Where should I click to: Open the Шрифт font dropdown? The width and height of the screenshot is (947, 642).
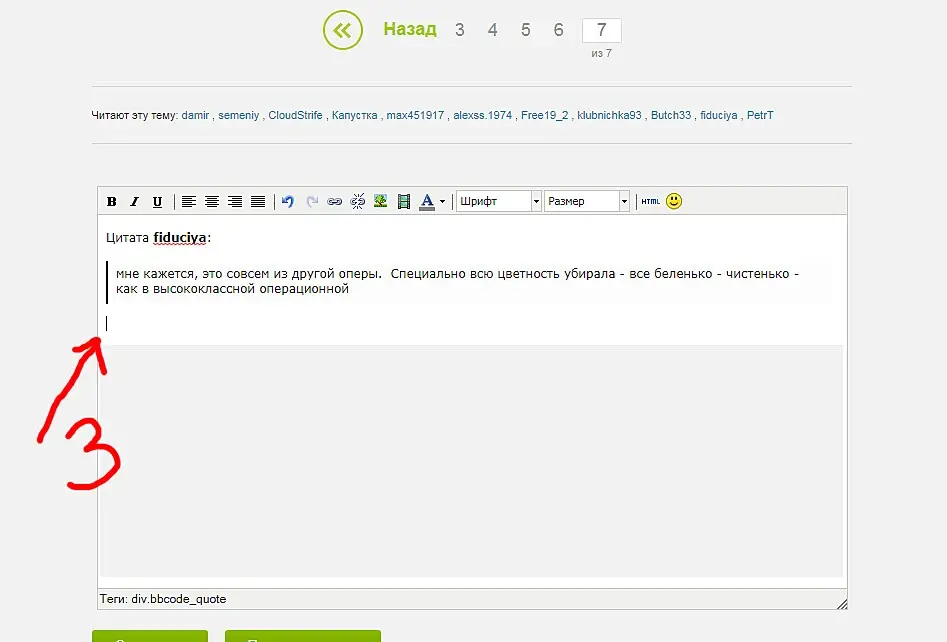click(498, 201)
